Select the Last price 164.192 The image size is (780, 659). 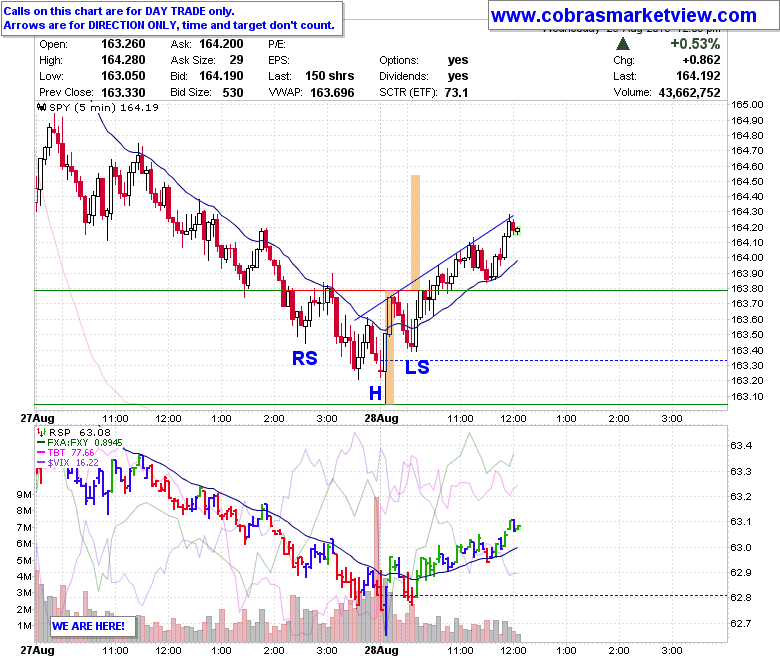click(x=698, y=76)
